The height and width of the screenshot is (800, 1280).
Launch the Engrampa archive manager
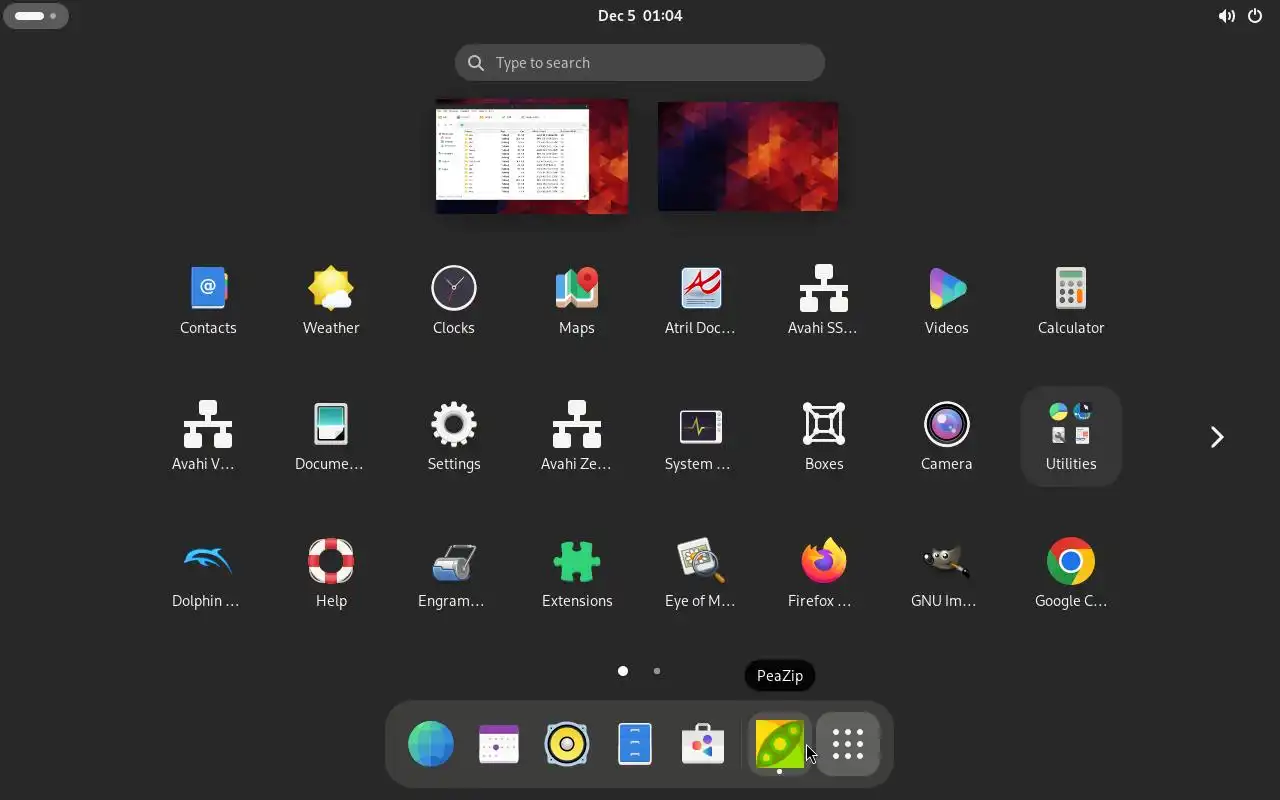click(454, 573)
